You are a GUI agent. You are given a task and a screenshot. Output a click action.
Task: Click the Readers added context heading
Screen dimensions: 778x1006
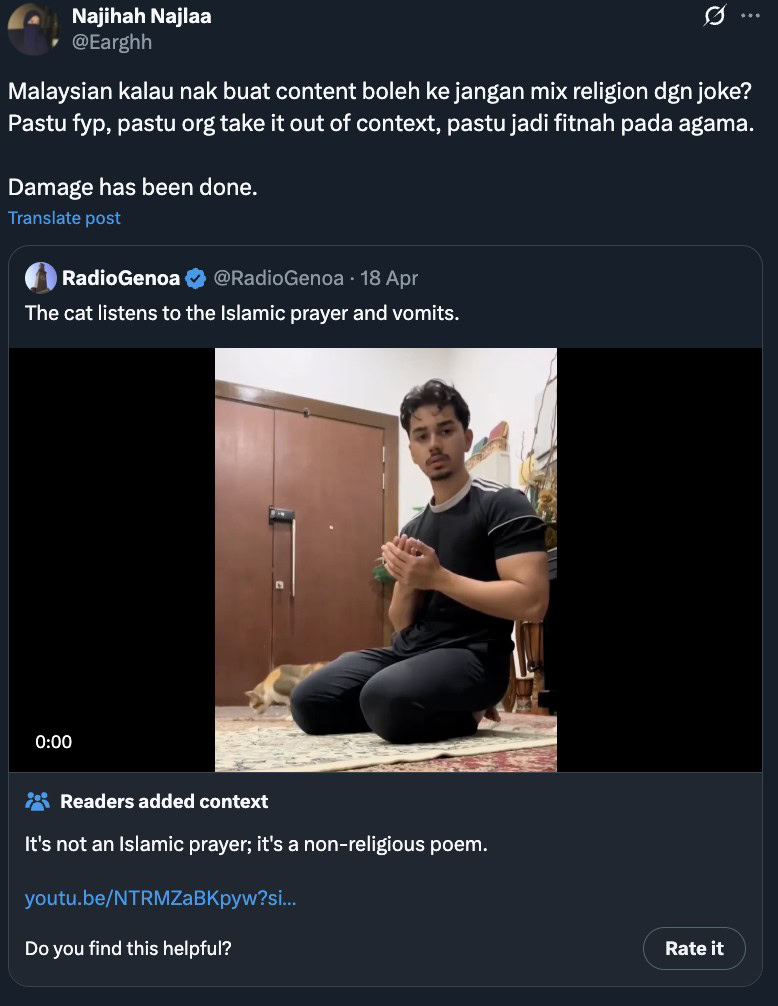click(164, 801)
